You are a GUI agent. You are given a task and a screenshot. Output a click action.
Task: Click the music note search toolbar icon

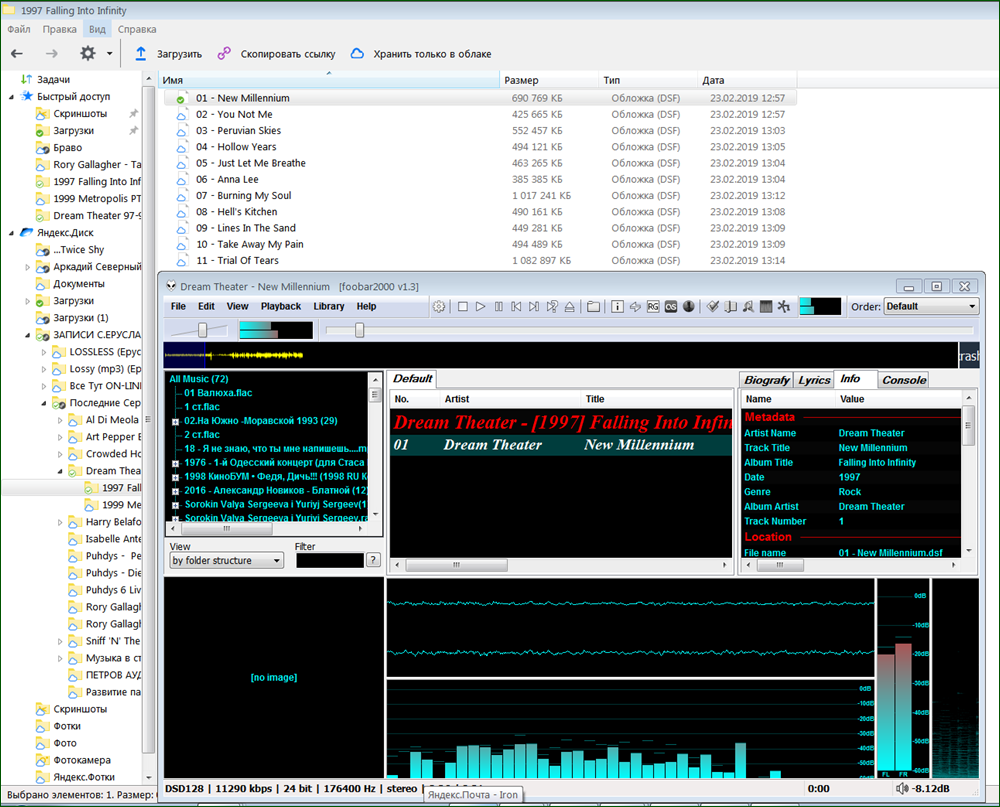tap(748, 307)
